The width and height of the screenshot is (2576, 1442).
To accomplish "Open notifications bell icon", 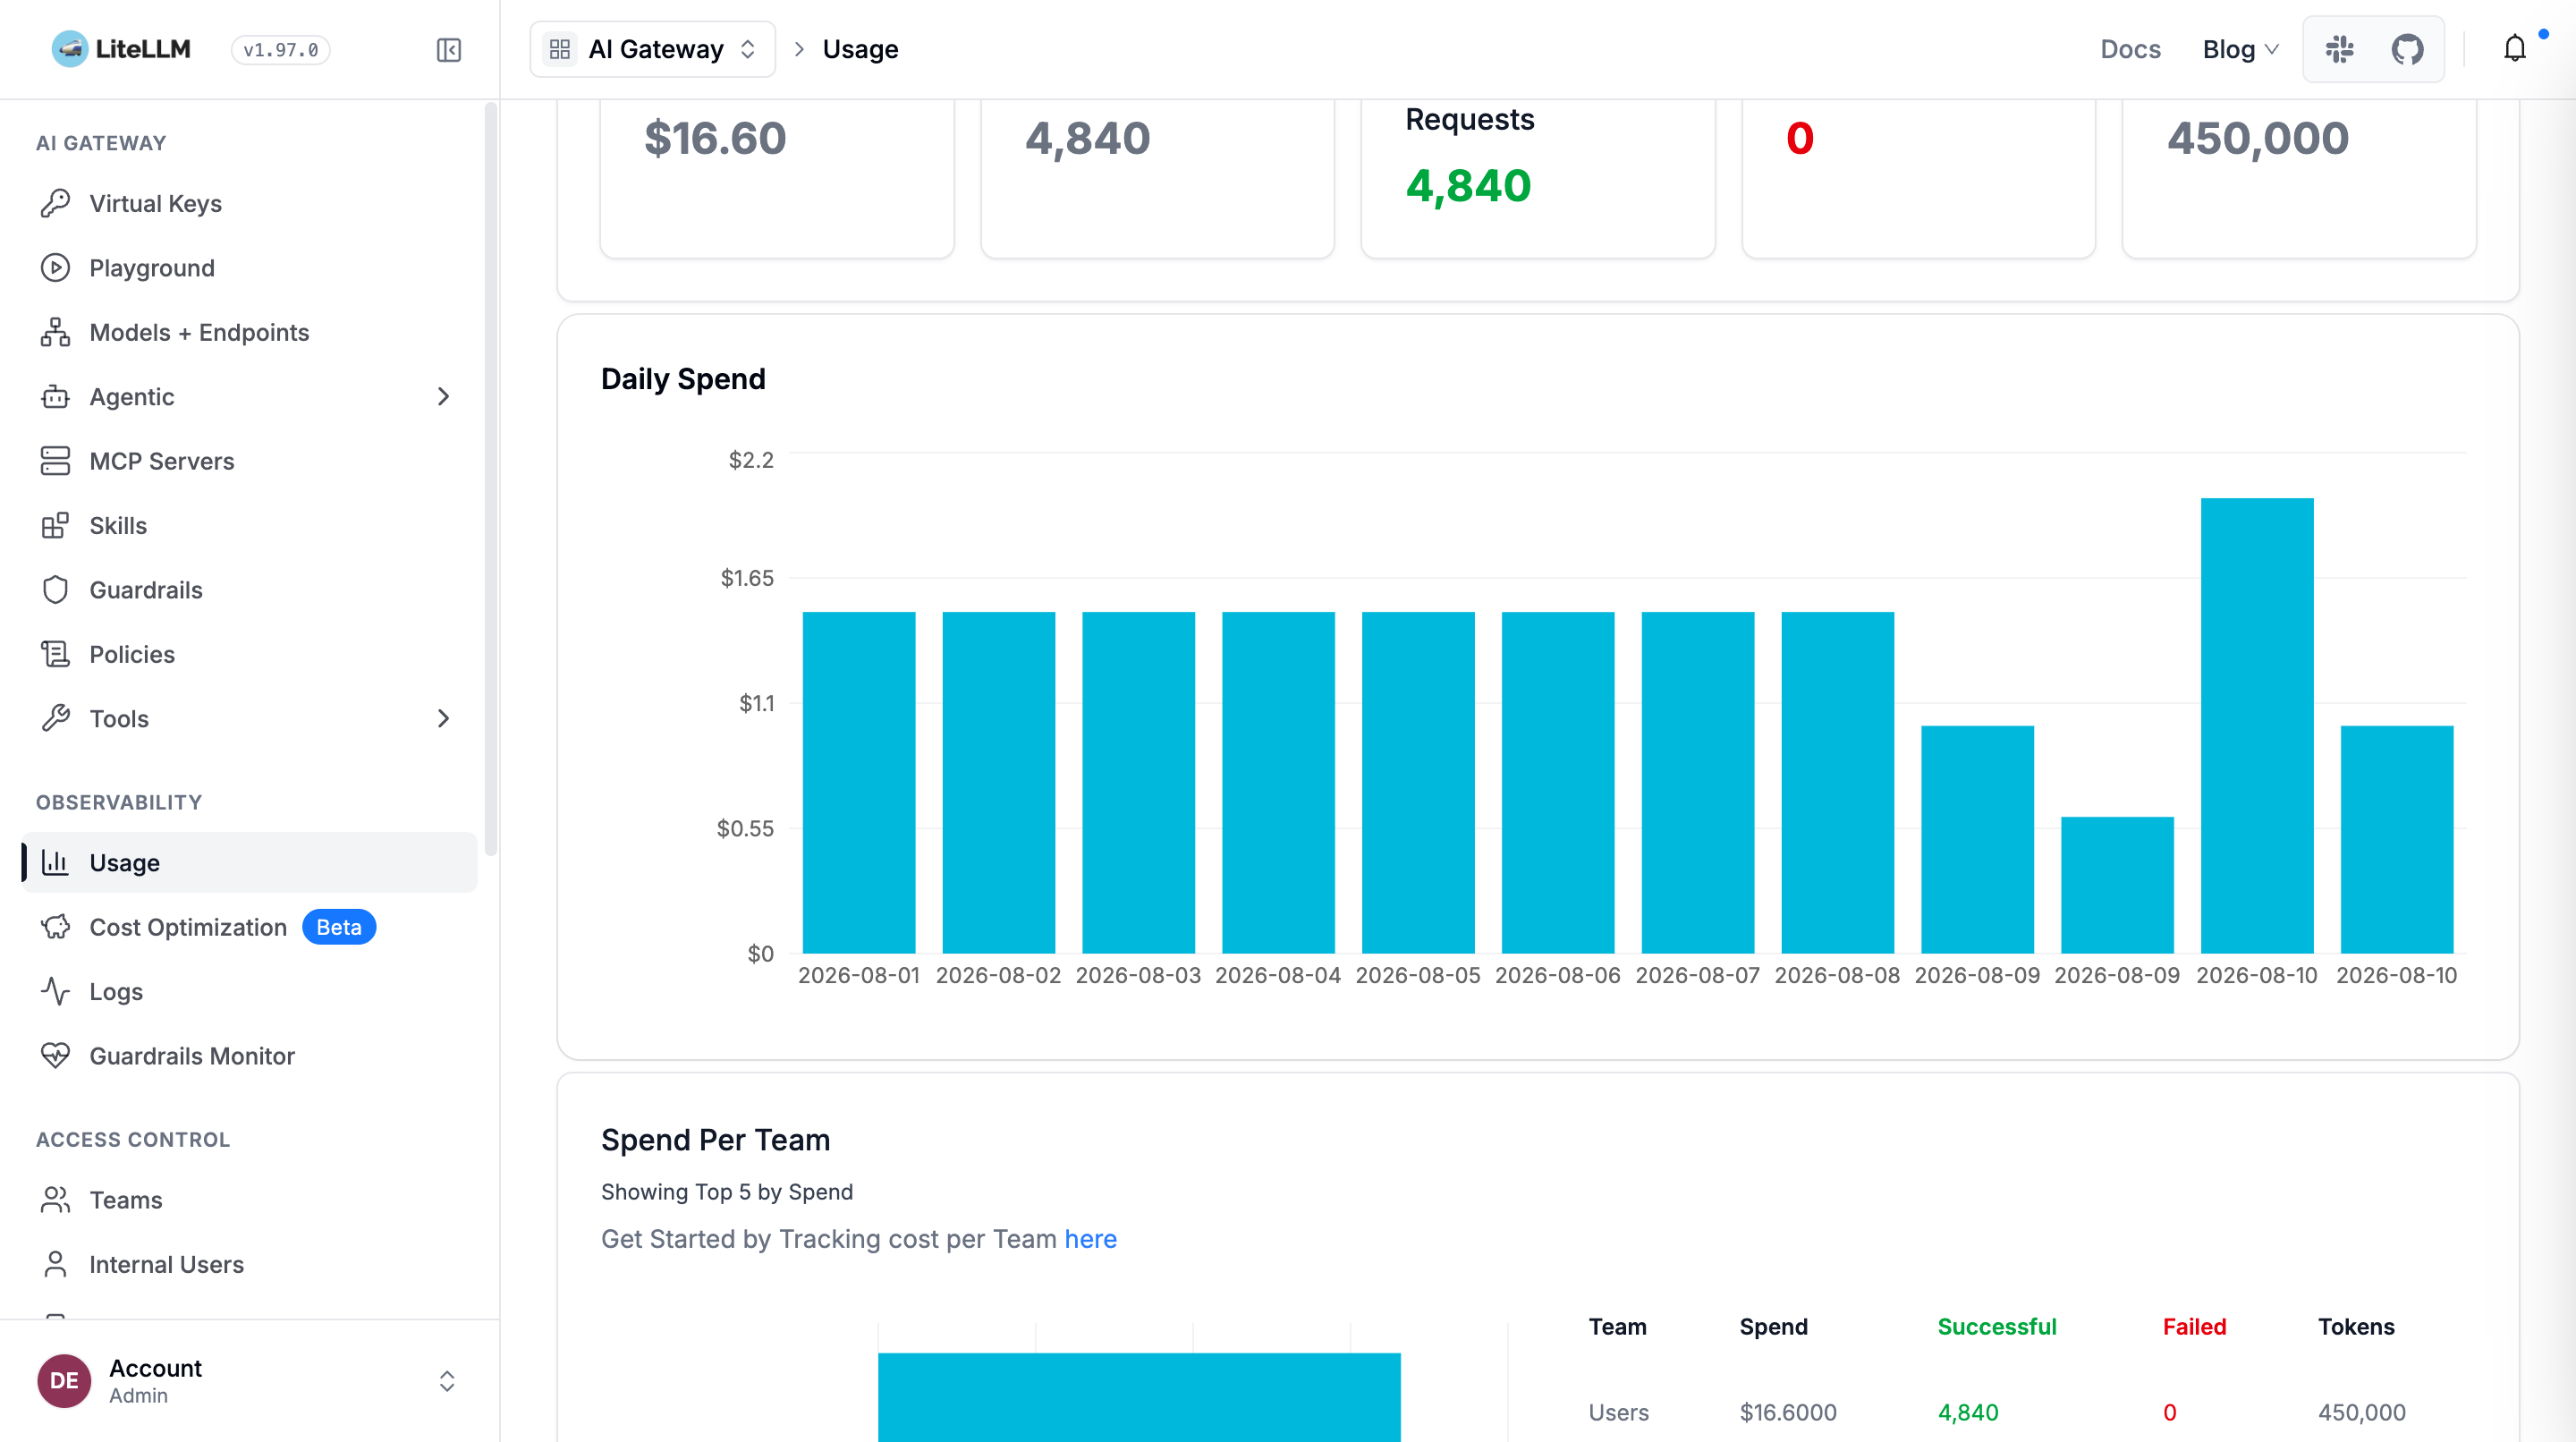I will (2514, 48).
